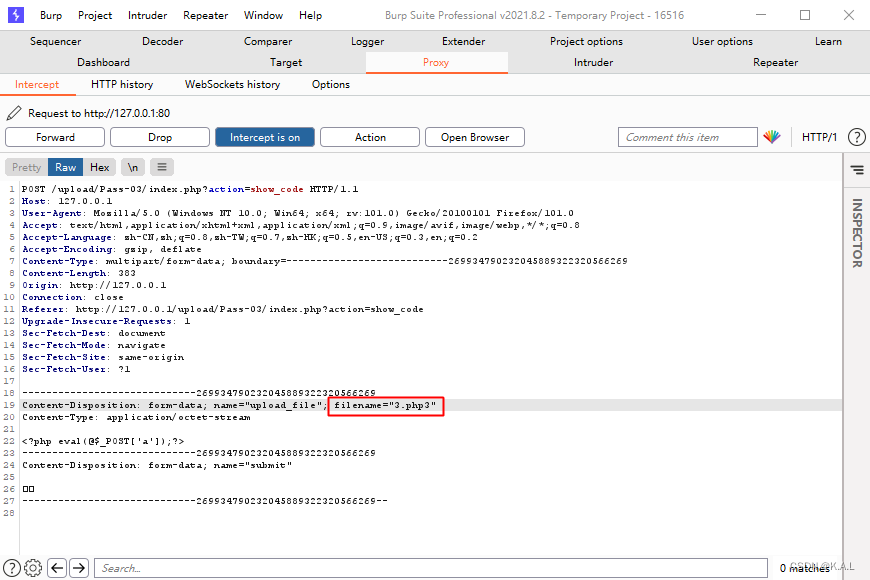Click the Drop button
Viewport: 870px width, 580px height.
click(x=160, y=137)
